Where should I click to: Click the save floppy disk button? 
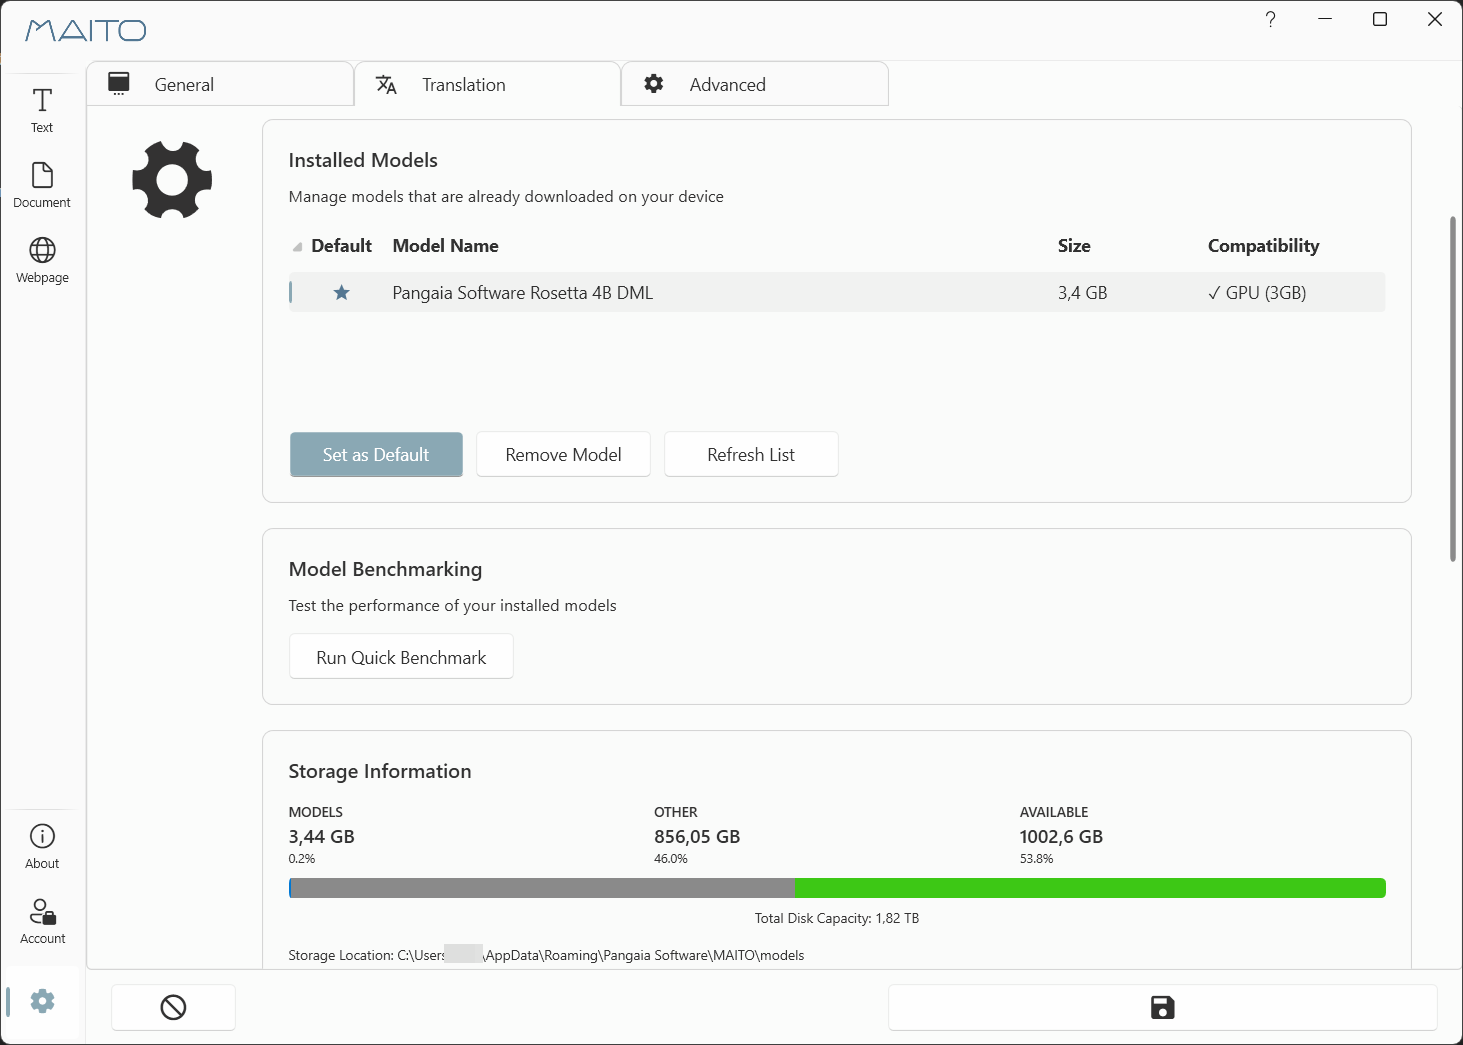[1162, 1007]
